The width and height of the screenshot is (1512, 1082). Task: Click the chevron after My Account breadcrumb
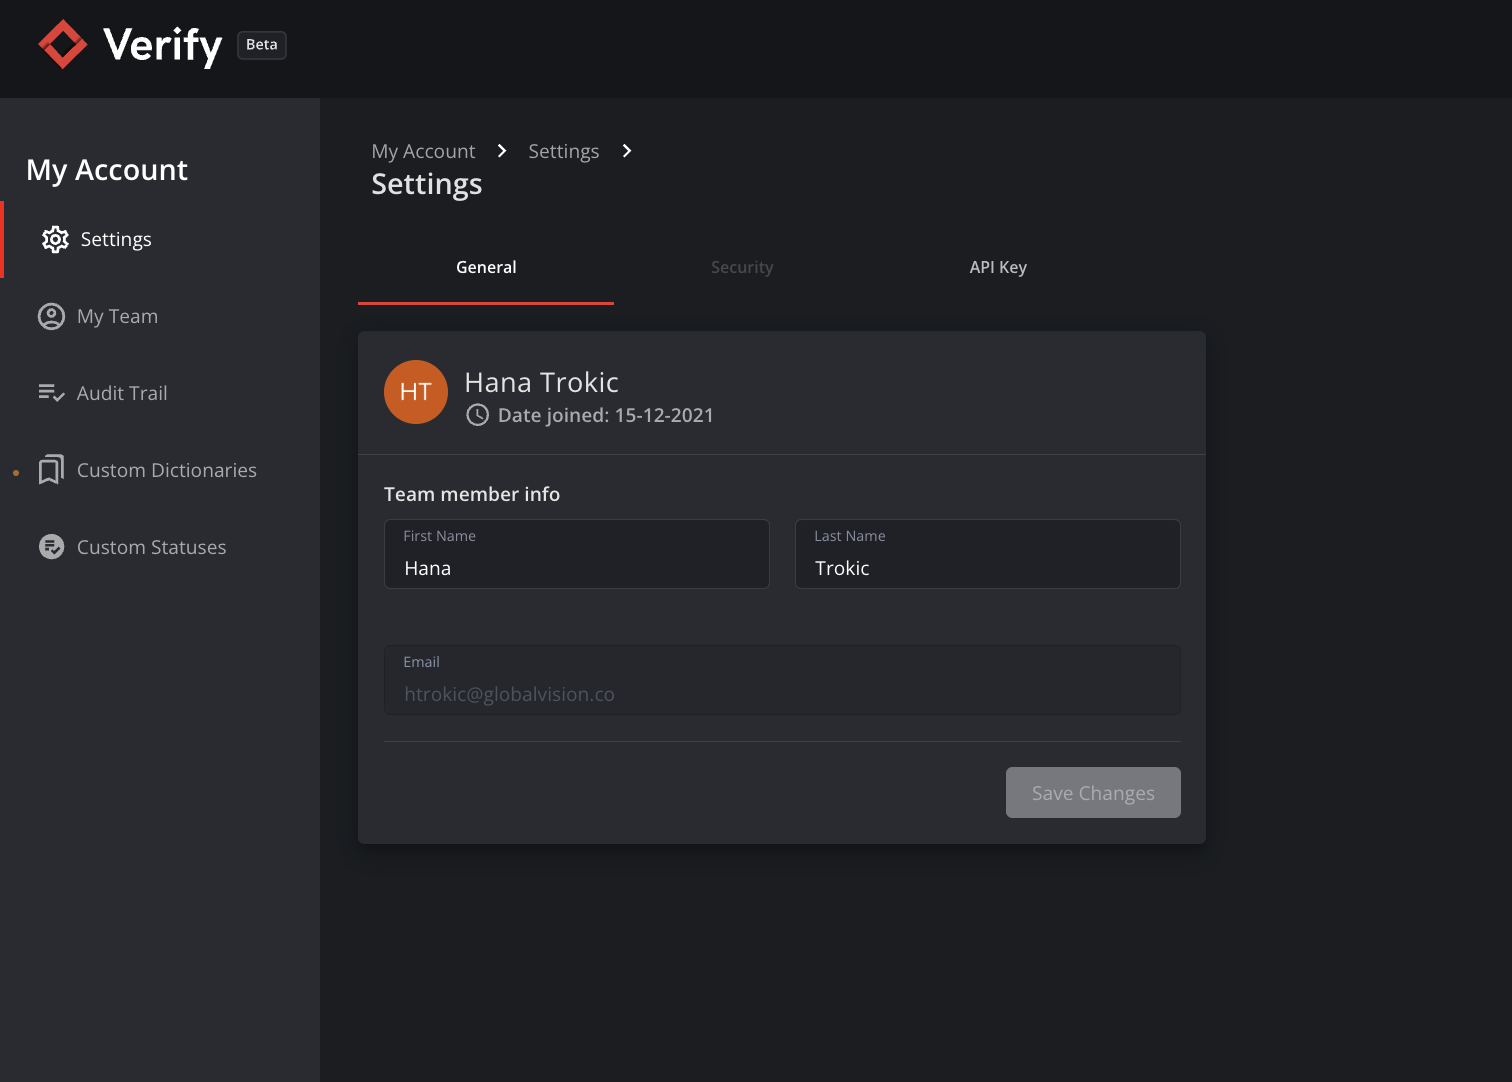(x=502, y=151)
